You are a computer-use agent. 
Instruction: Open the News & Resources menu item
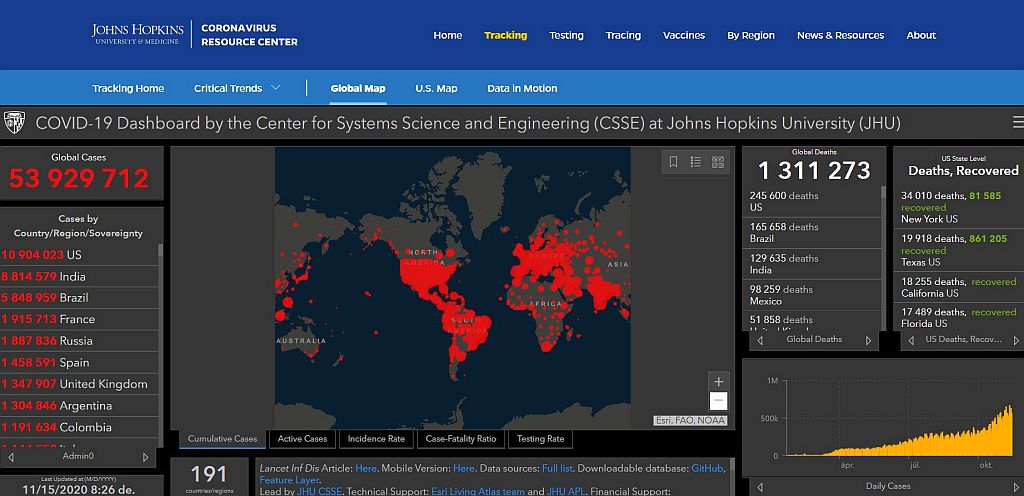click(x=840, y=35)
